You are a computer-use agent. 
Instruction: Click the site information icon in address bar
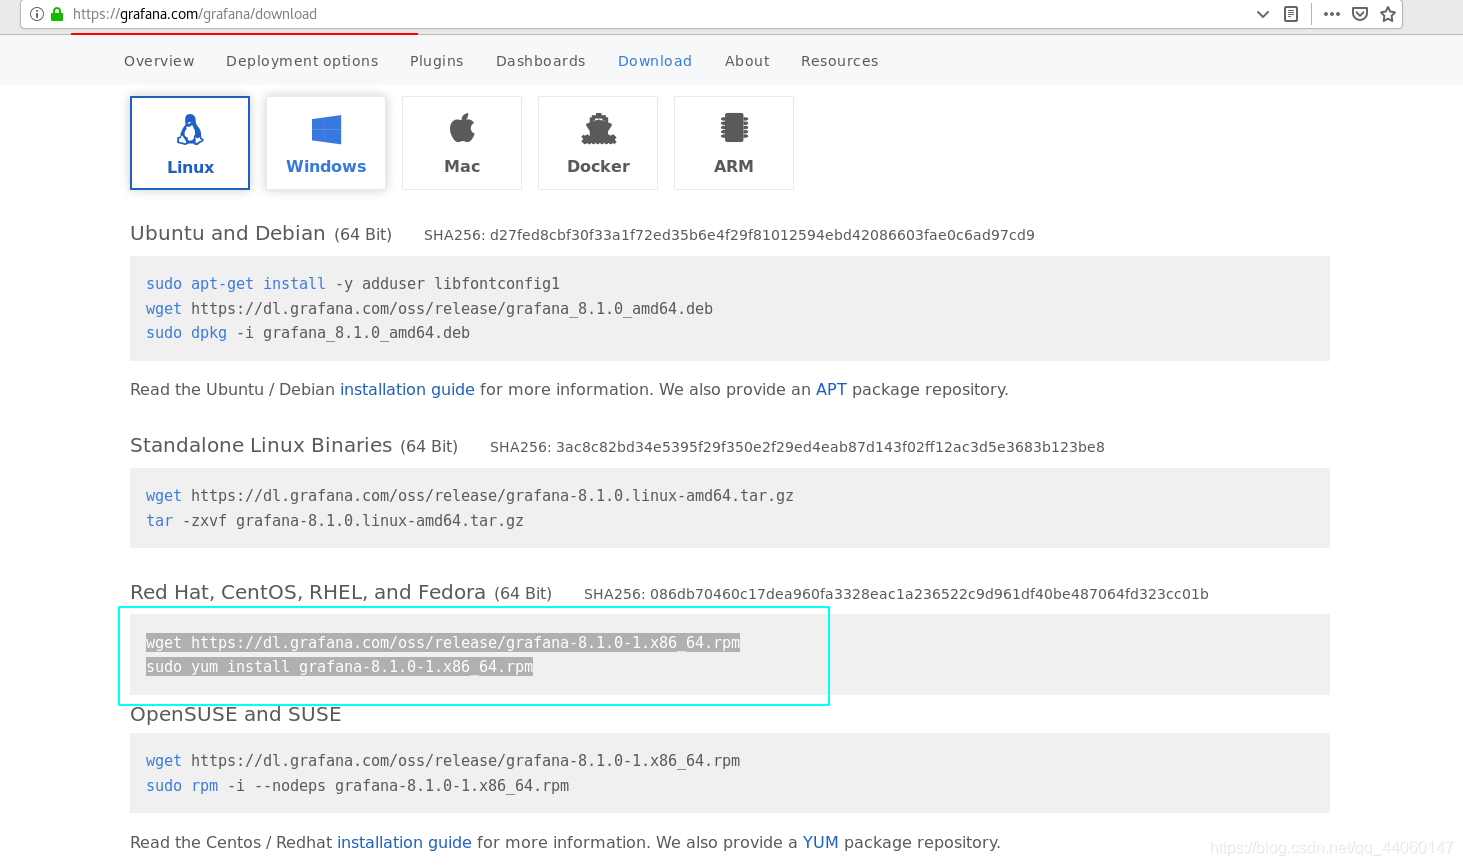point(37,14)
